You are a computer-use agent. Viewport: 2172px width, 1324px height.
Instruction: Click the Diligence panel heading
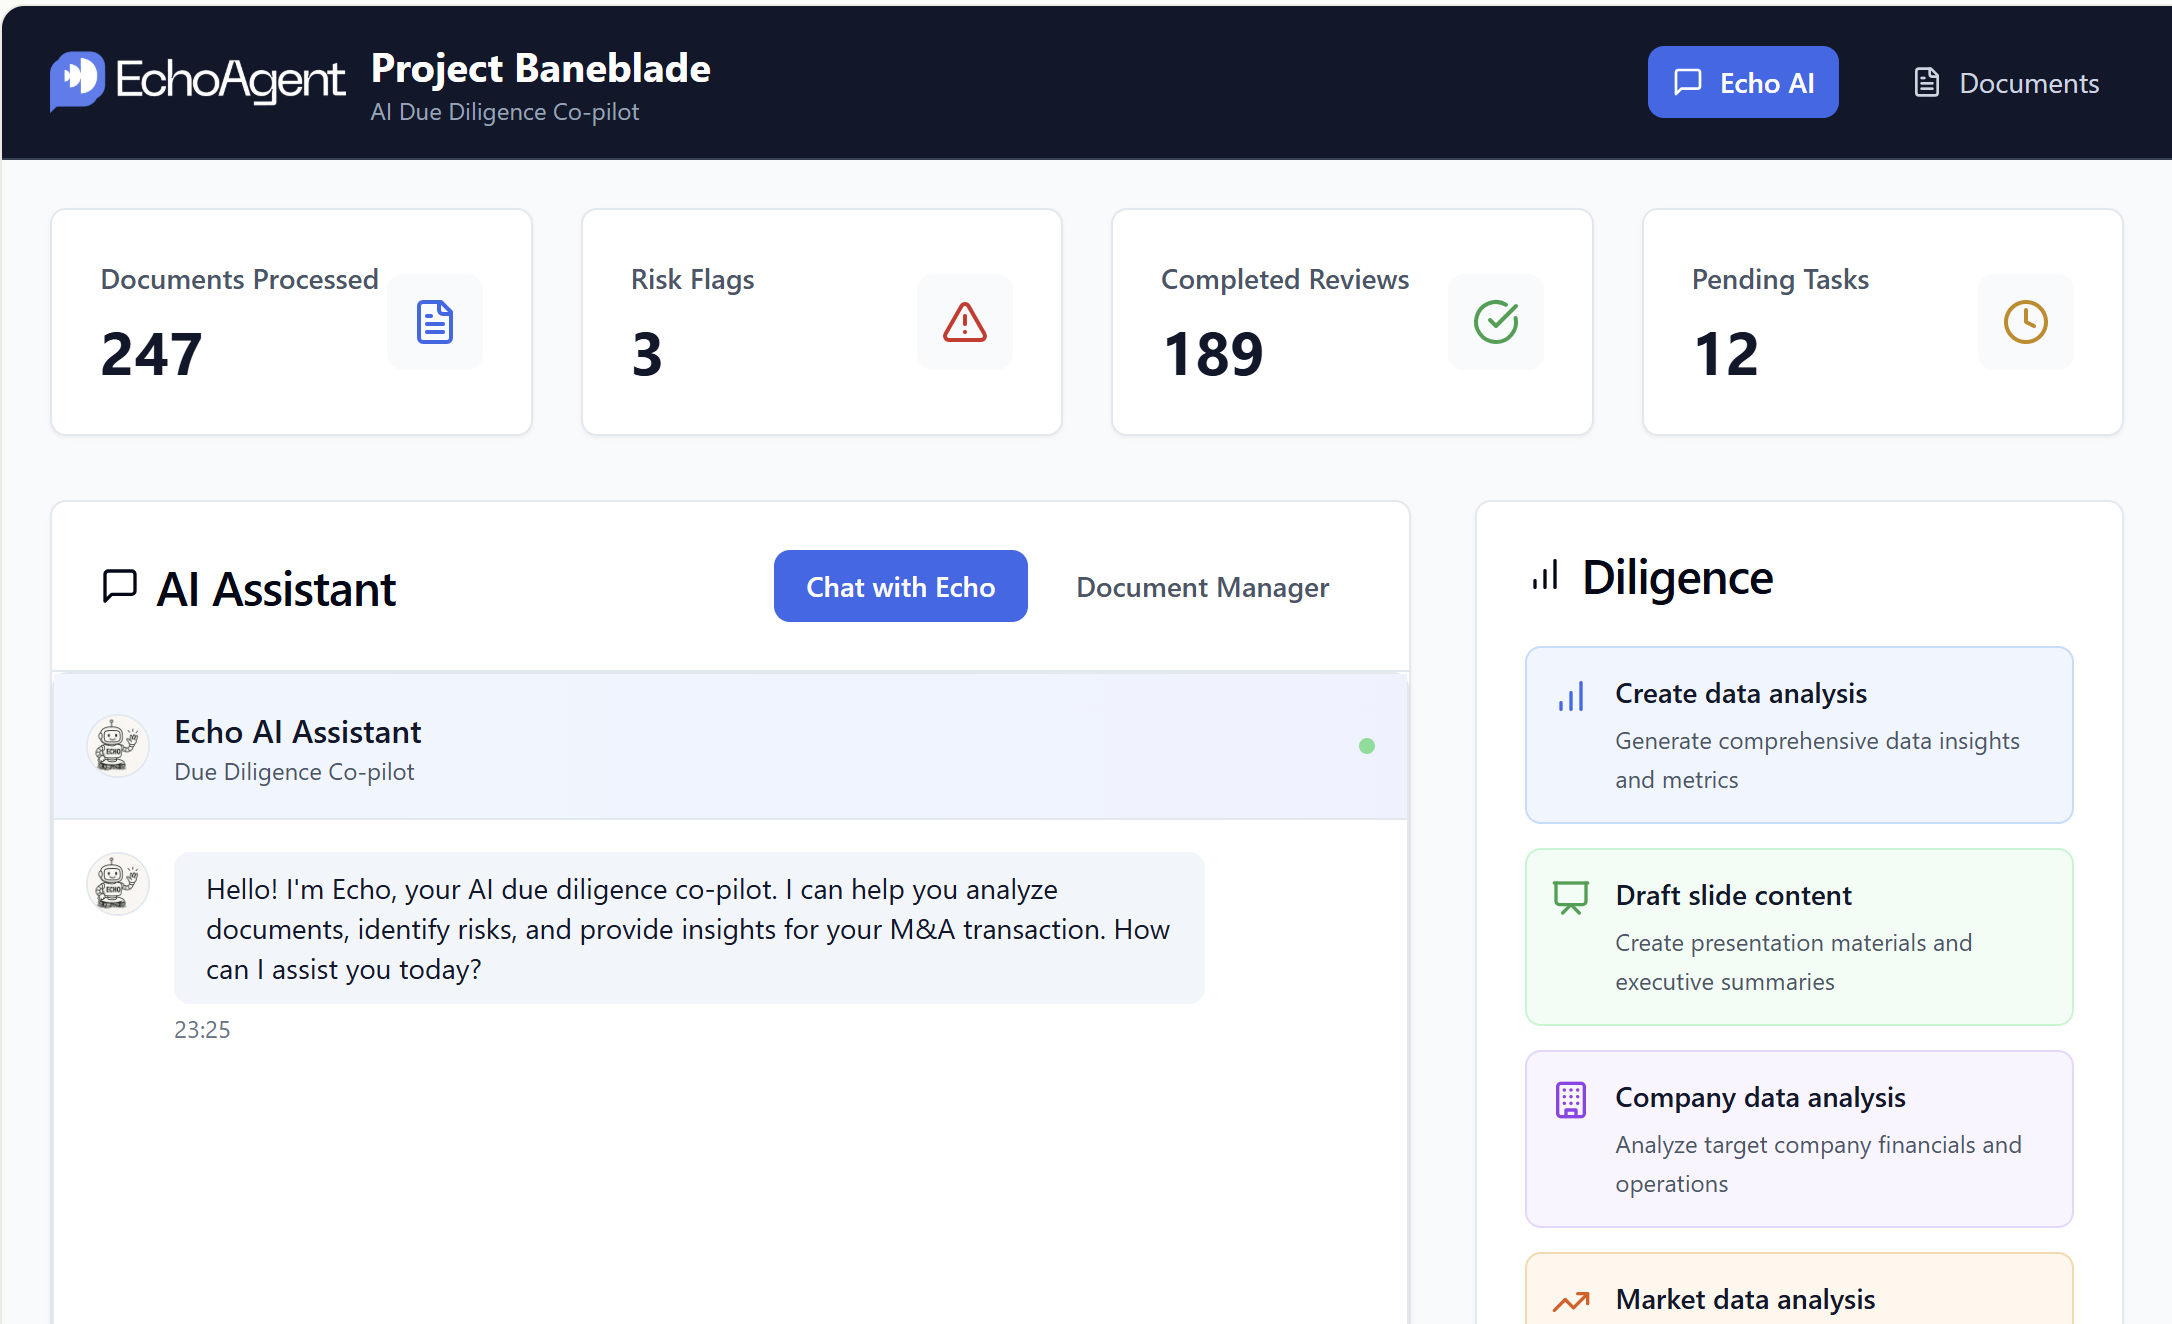1678,577
